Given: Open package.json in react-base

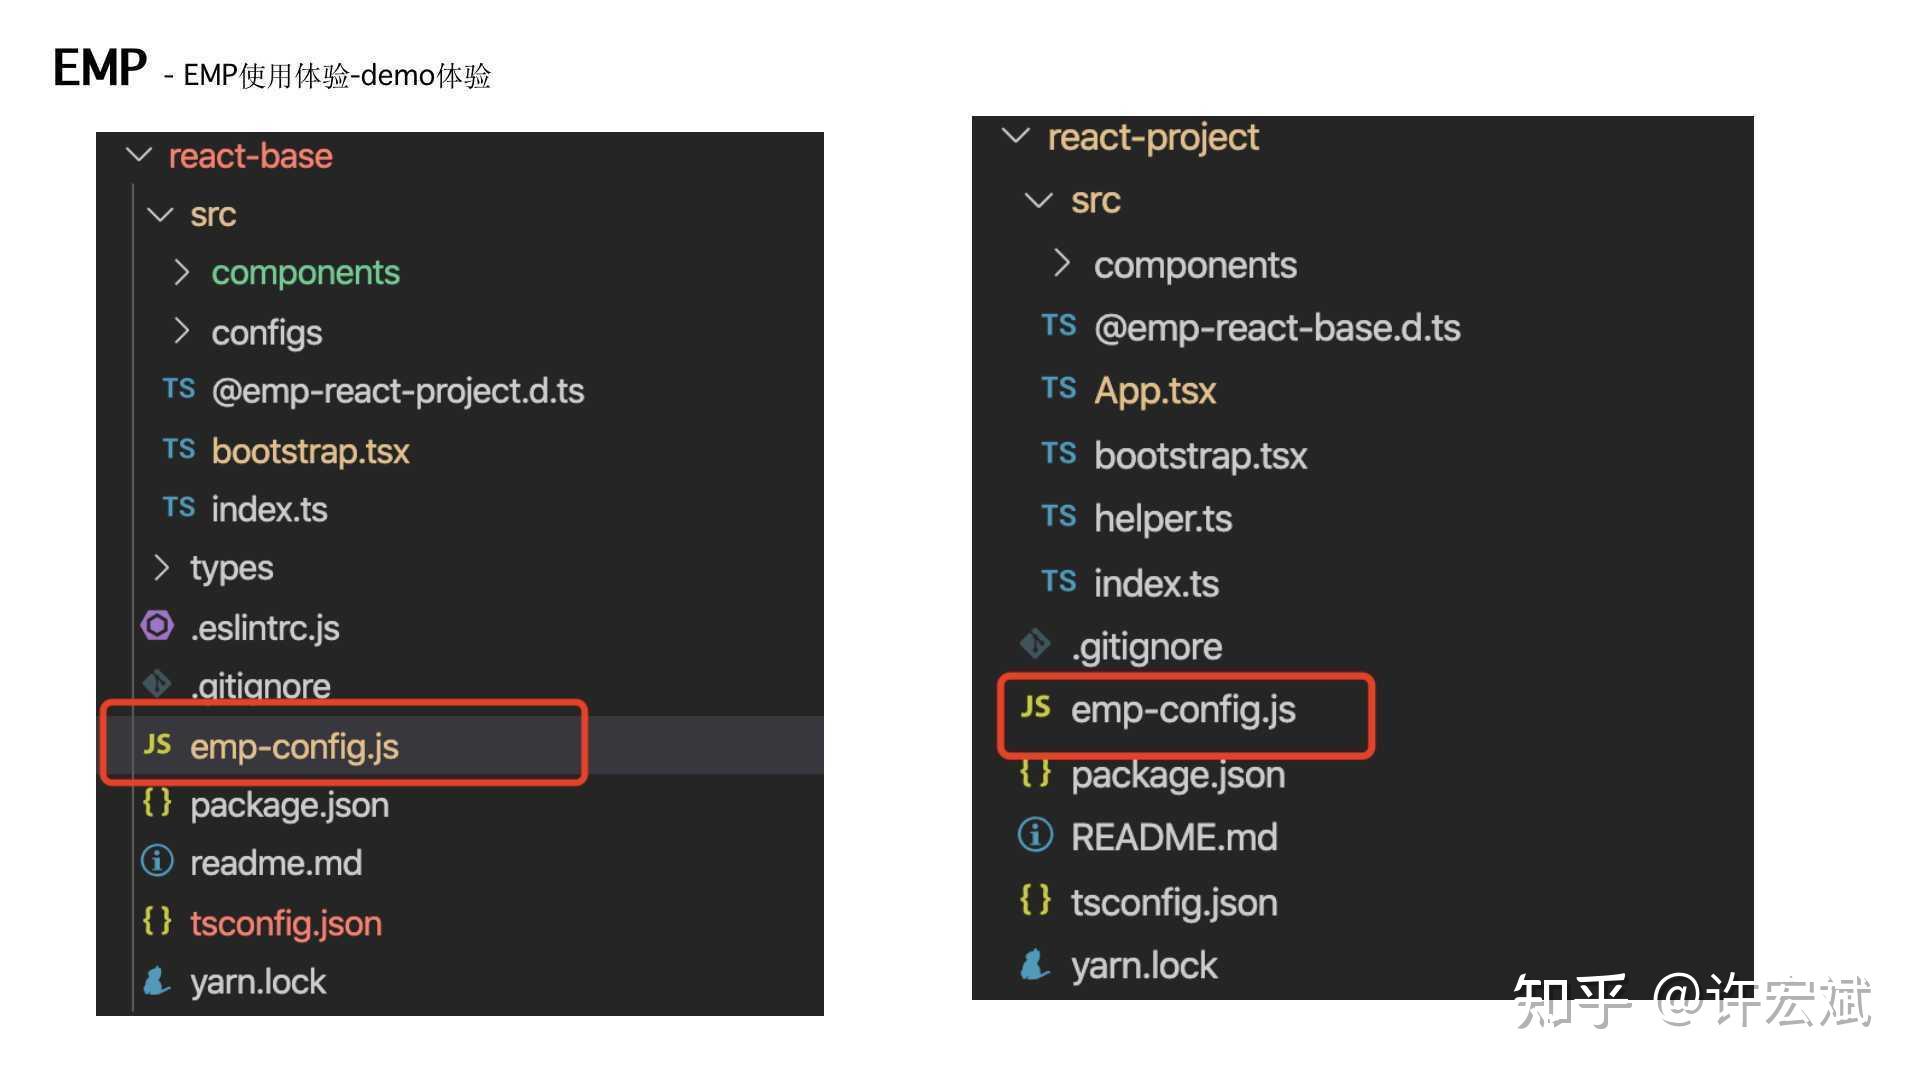Looking at the screenshot, I should [x=289, y=805].
